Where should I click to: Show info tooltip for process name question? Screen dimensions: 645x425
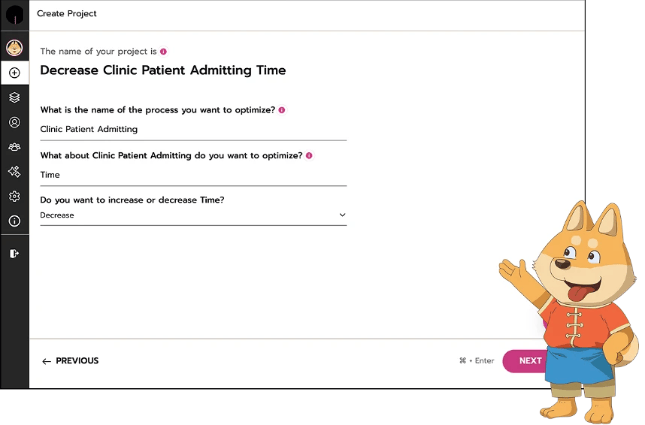(x=282, y=110)
